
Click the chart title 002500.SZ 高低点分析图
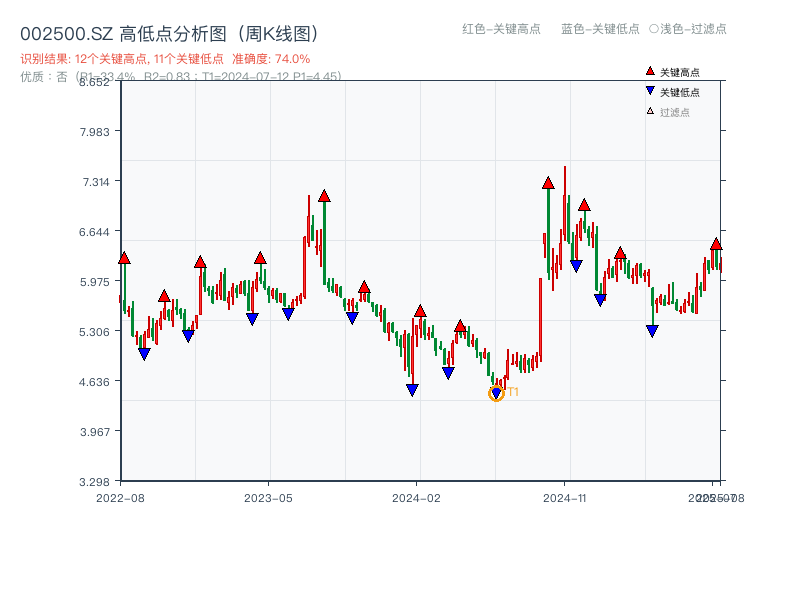point(170,34)
